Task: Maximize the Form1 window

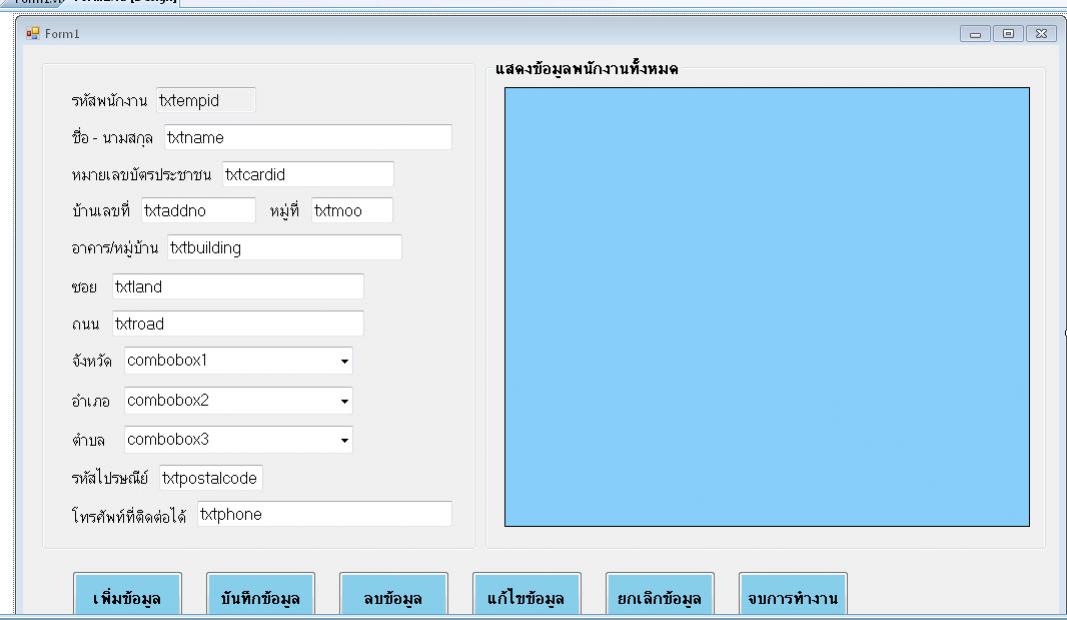Action: pyautogui.click(x=1008, y=33)
